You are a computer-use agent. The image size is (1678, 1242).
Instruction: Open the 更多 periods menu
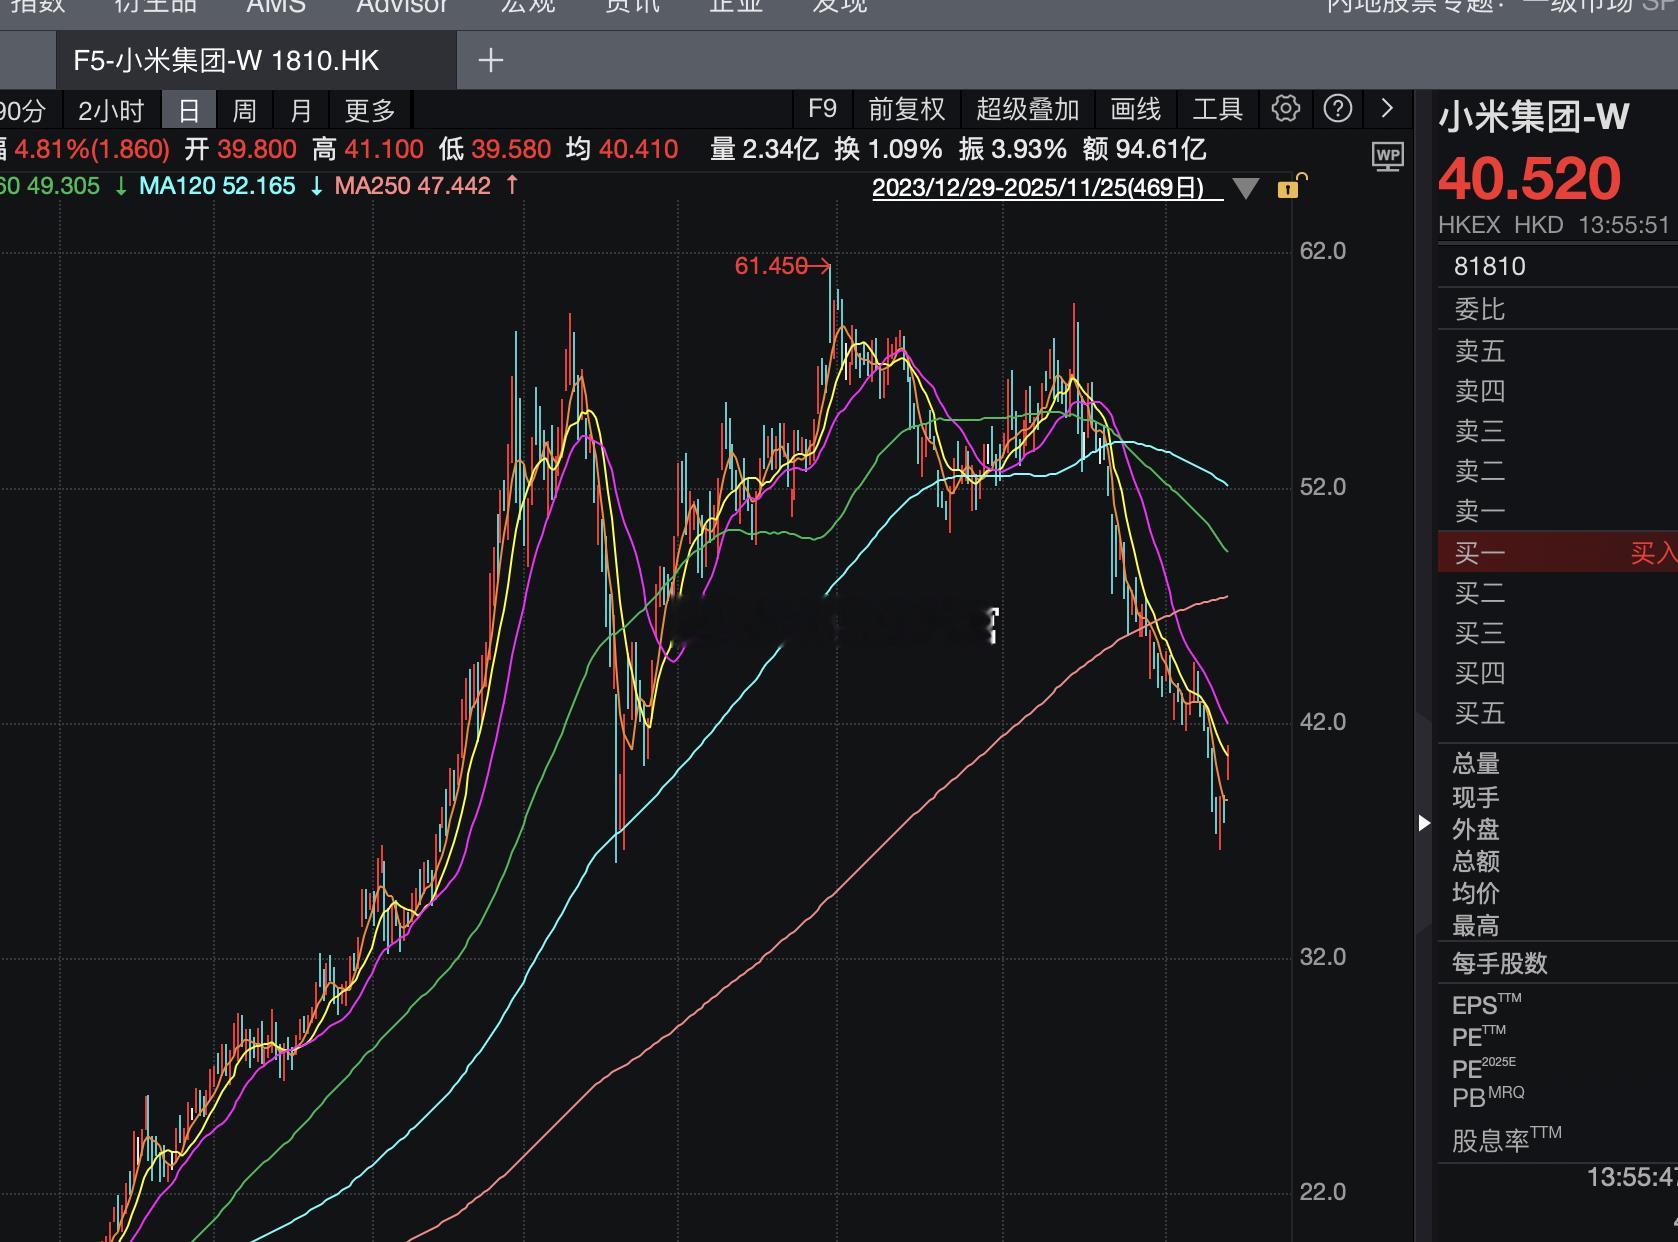tap(370, 110)
